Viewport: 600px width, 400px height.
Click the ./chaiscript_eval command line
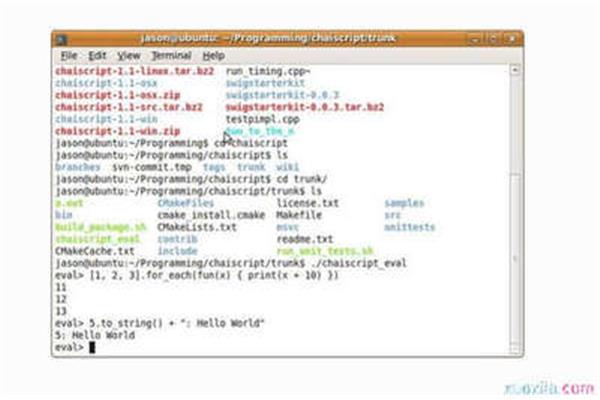click(231, 263)
